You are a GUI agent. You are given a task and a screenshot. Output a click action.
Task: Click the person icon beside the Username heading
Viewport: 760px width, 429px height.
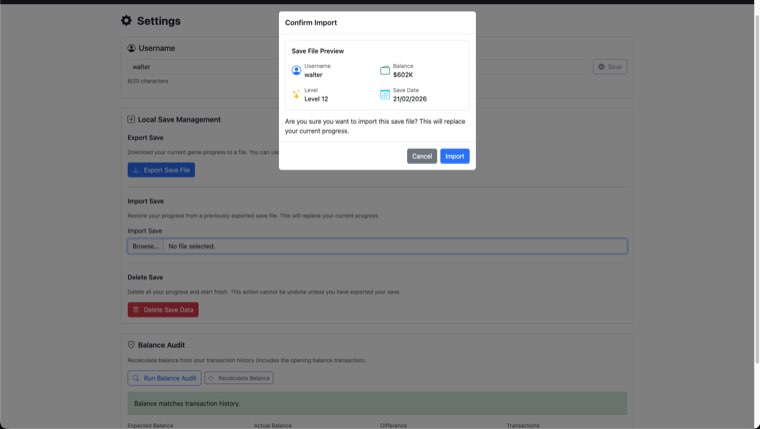pyautogui.click(x=132, y=48)
